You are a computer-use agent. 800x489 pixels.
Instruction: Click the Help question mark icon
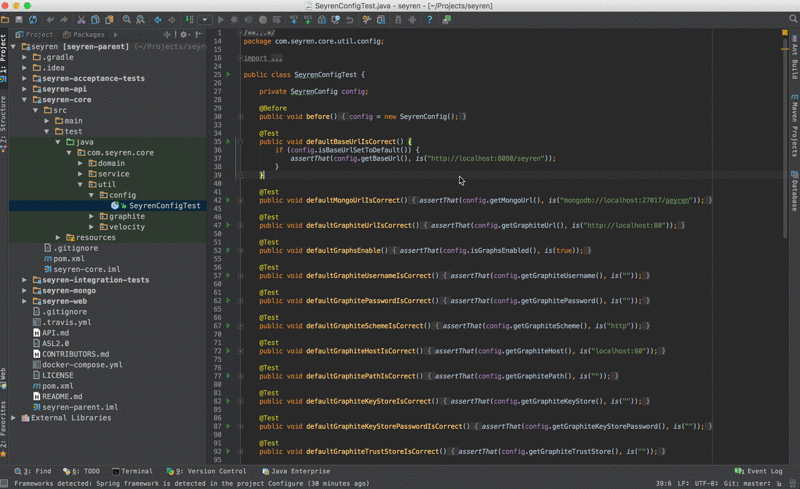pos(430,20)
